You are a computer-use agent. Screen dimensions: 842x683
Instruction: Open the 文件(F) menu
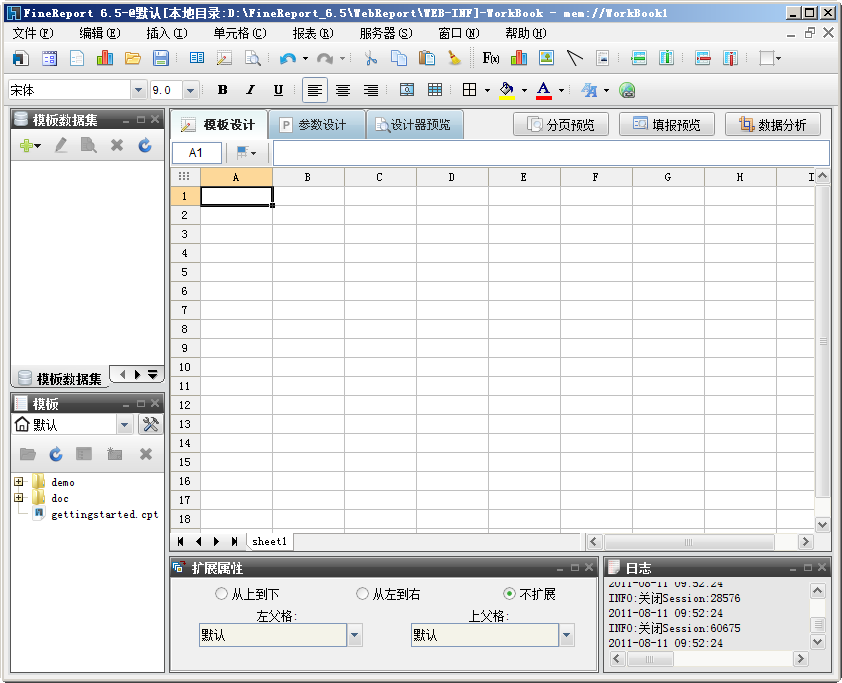pos(33,33)
